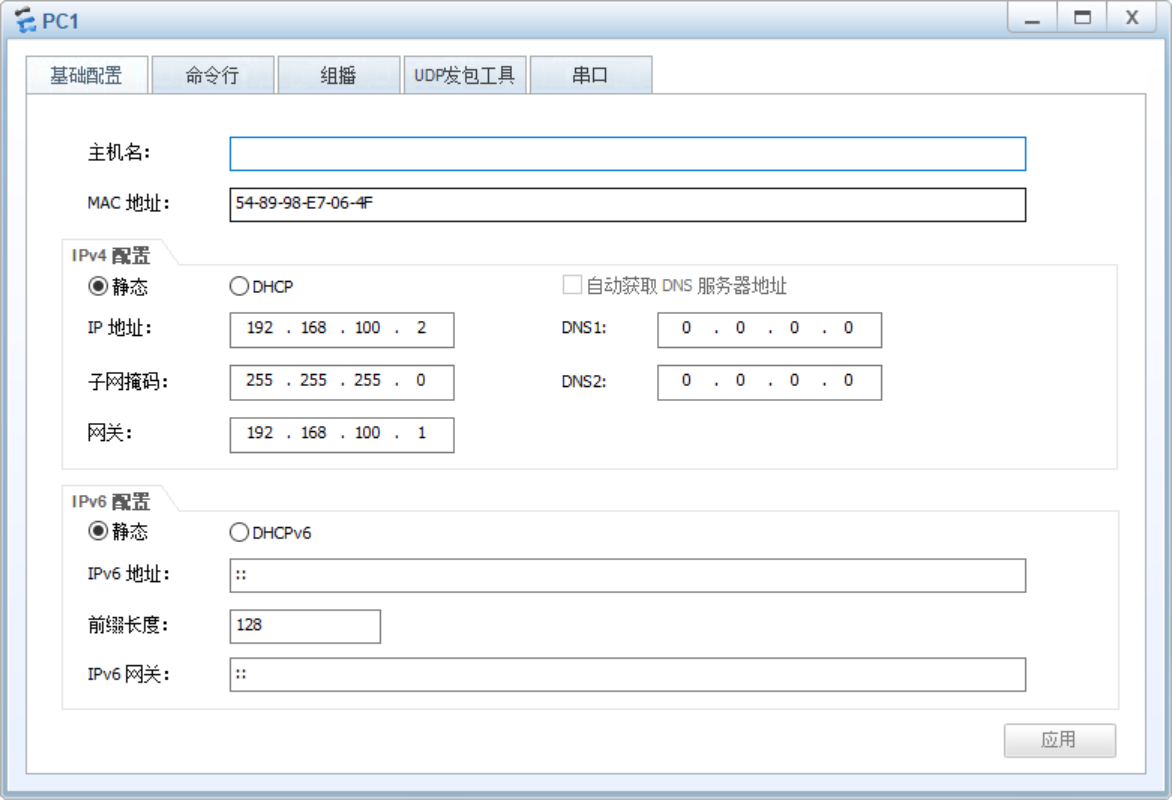This screenshot has width=1172, height=800.
Task: Select the 前缀长度 field showing 128
Action: pyautogui.click(x=303, y=626)
